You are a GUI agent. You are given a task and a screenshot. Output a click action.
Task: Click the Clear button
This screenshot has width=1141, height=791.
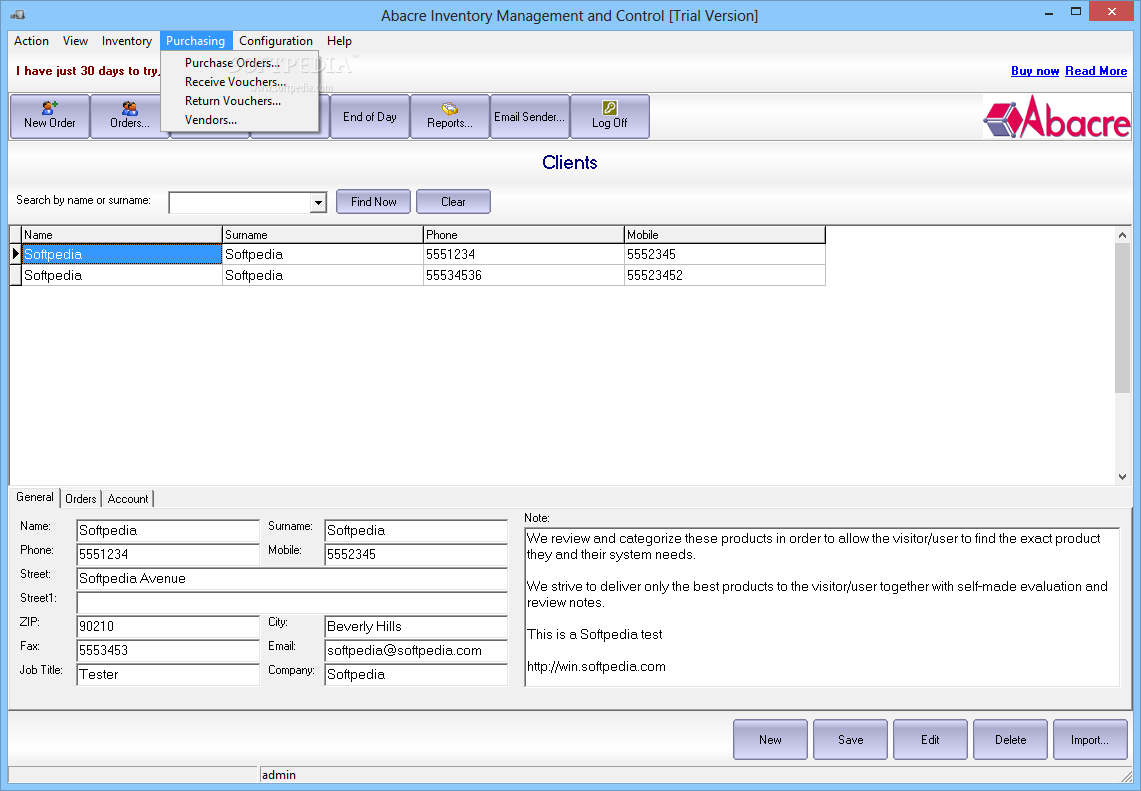click(x=453, y=202)
